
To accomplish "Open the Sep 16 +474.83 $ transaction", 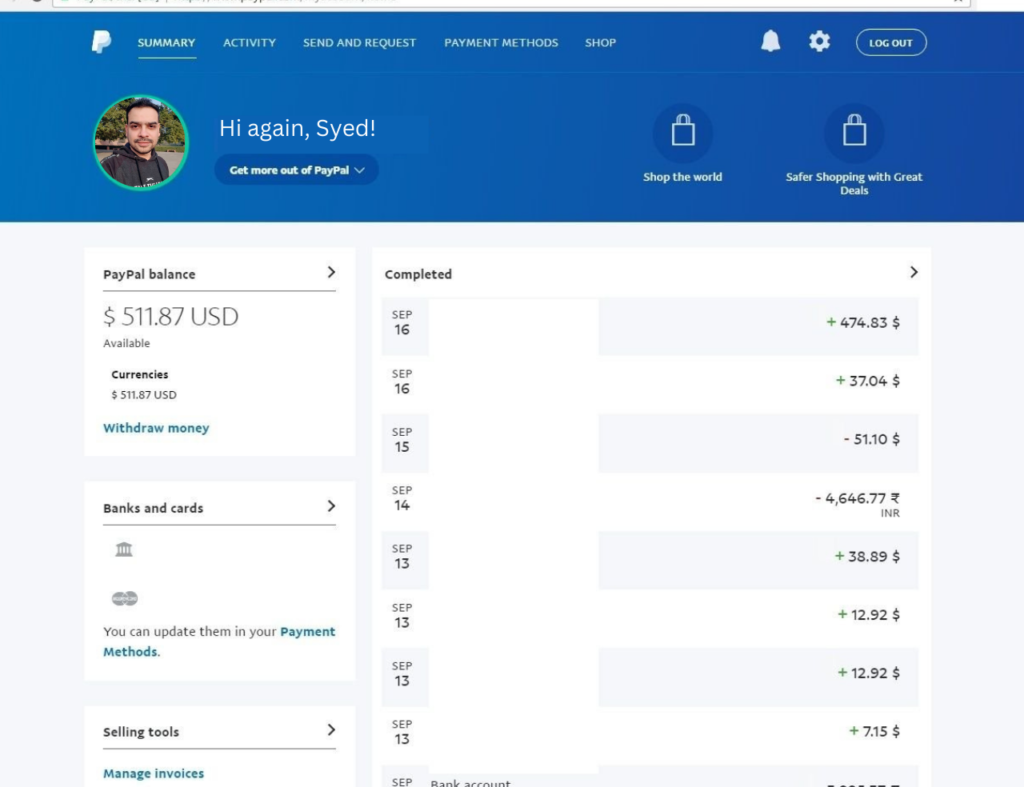I will pyautogui.click(x=650, y=327).
